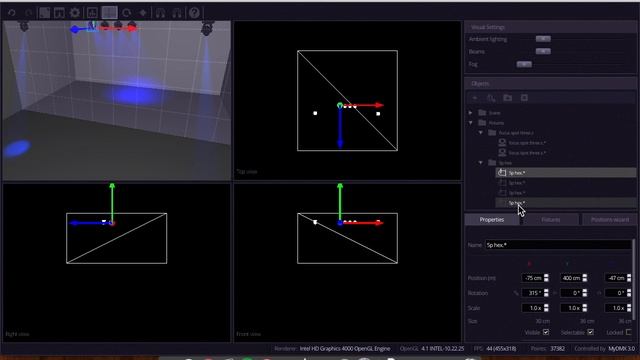
Task: Click the 315° rotation field
Action: click(x=532, y=293)
